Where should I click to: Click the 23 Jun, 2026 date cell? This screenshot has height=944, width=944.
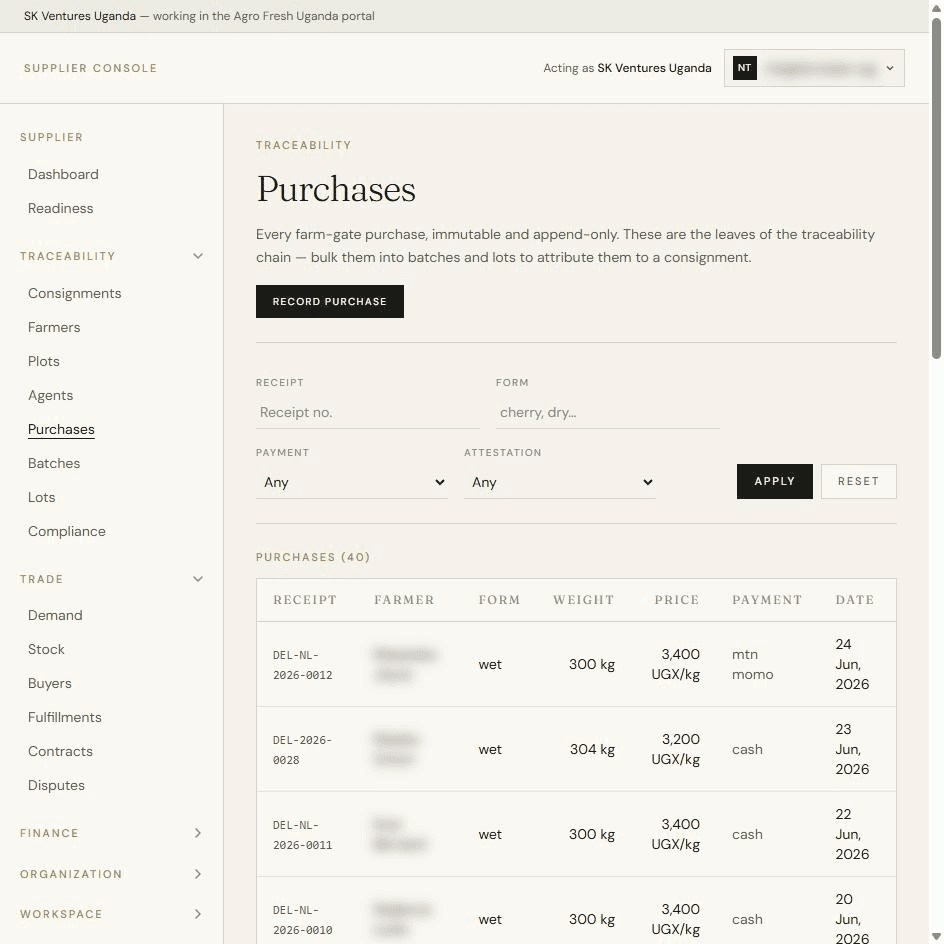852,750
